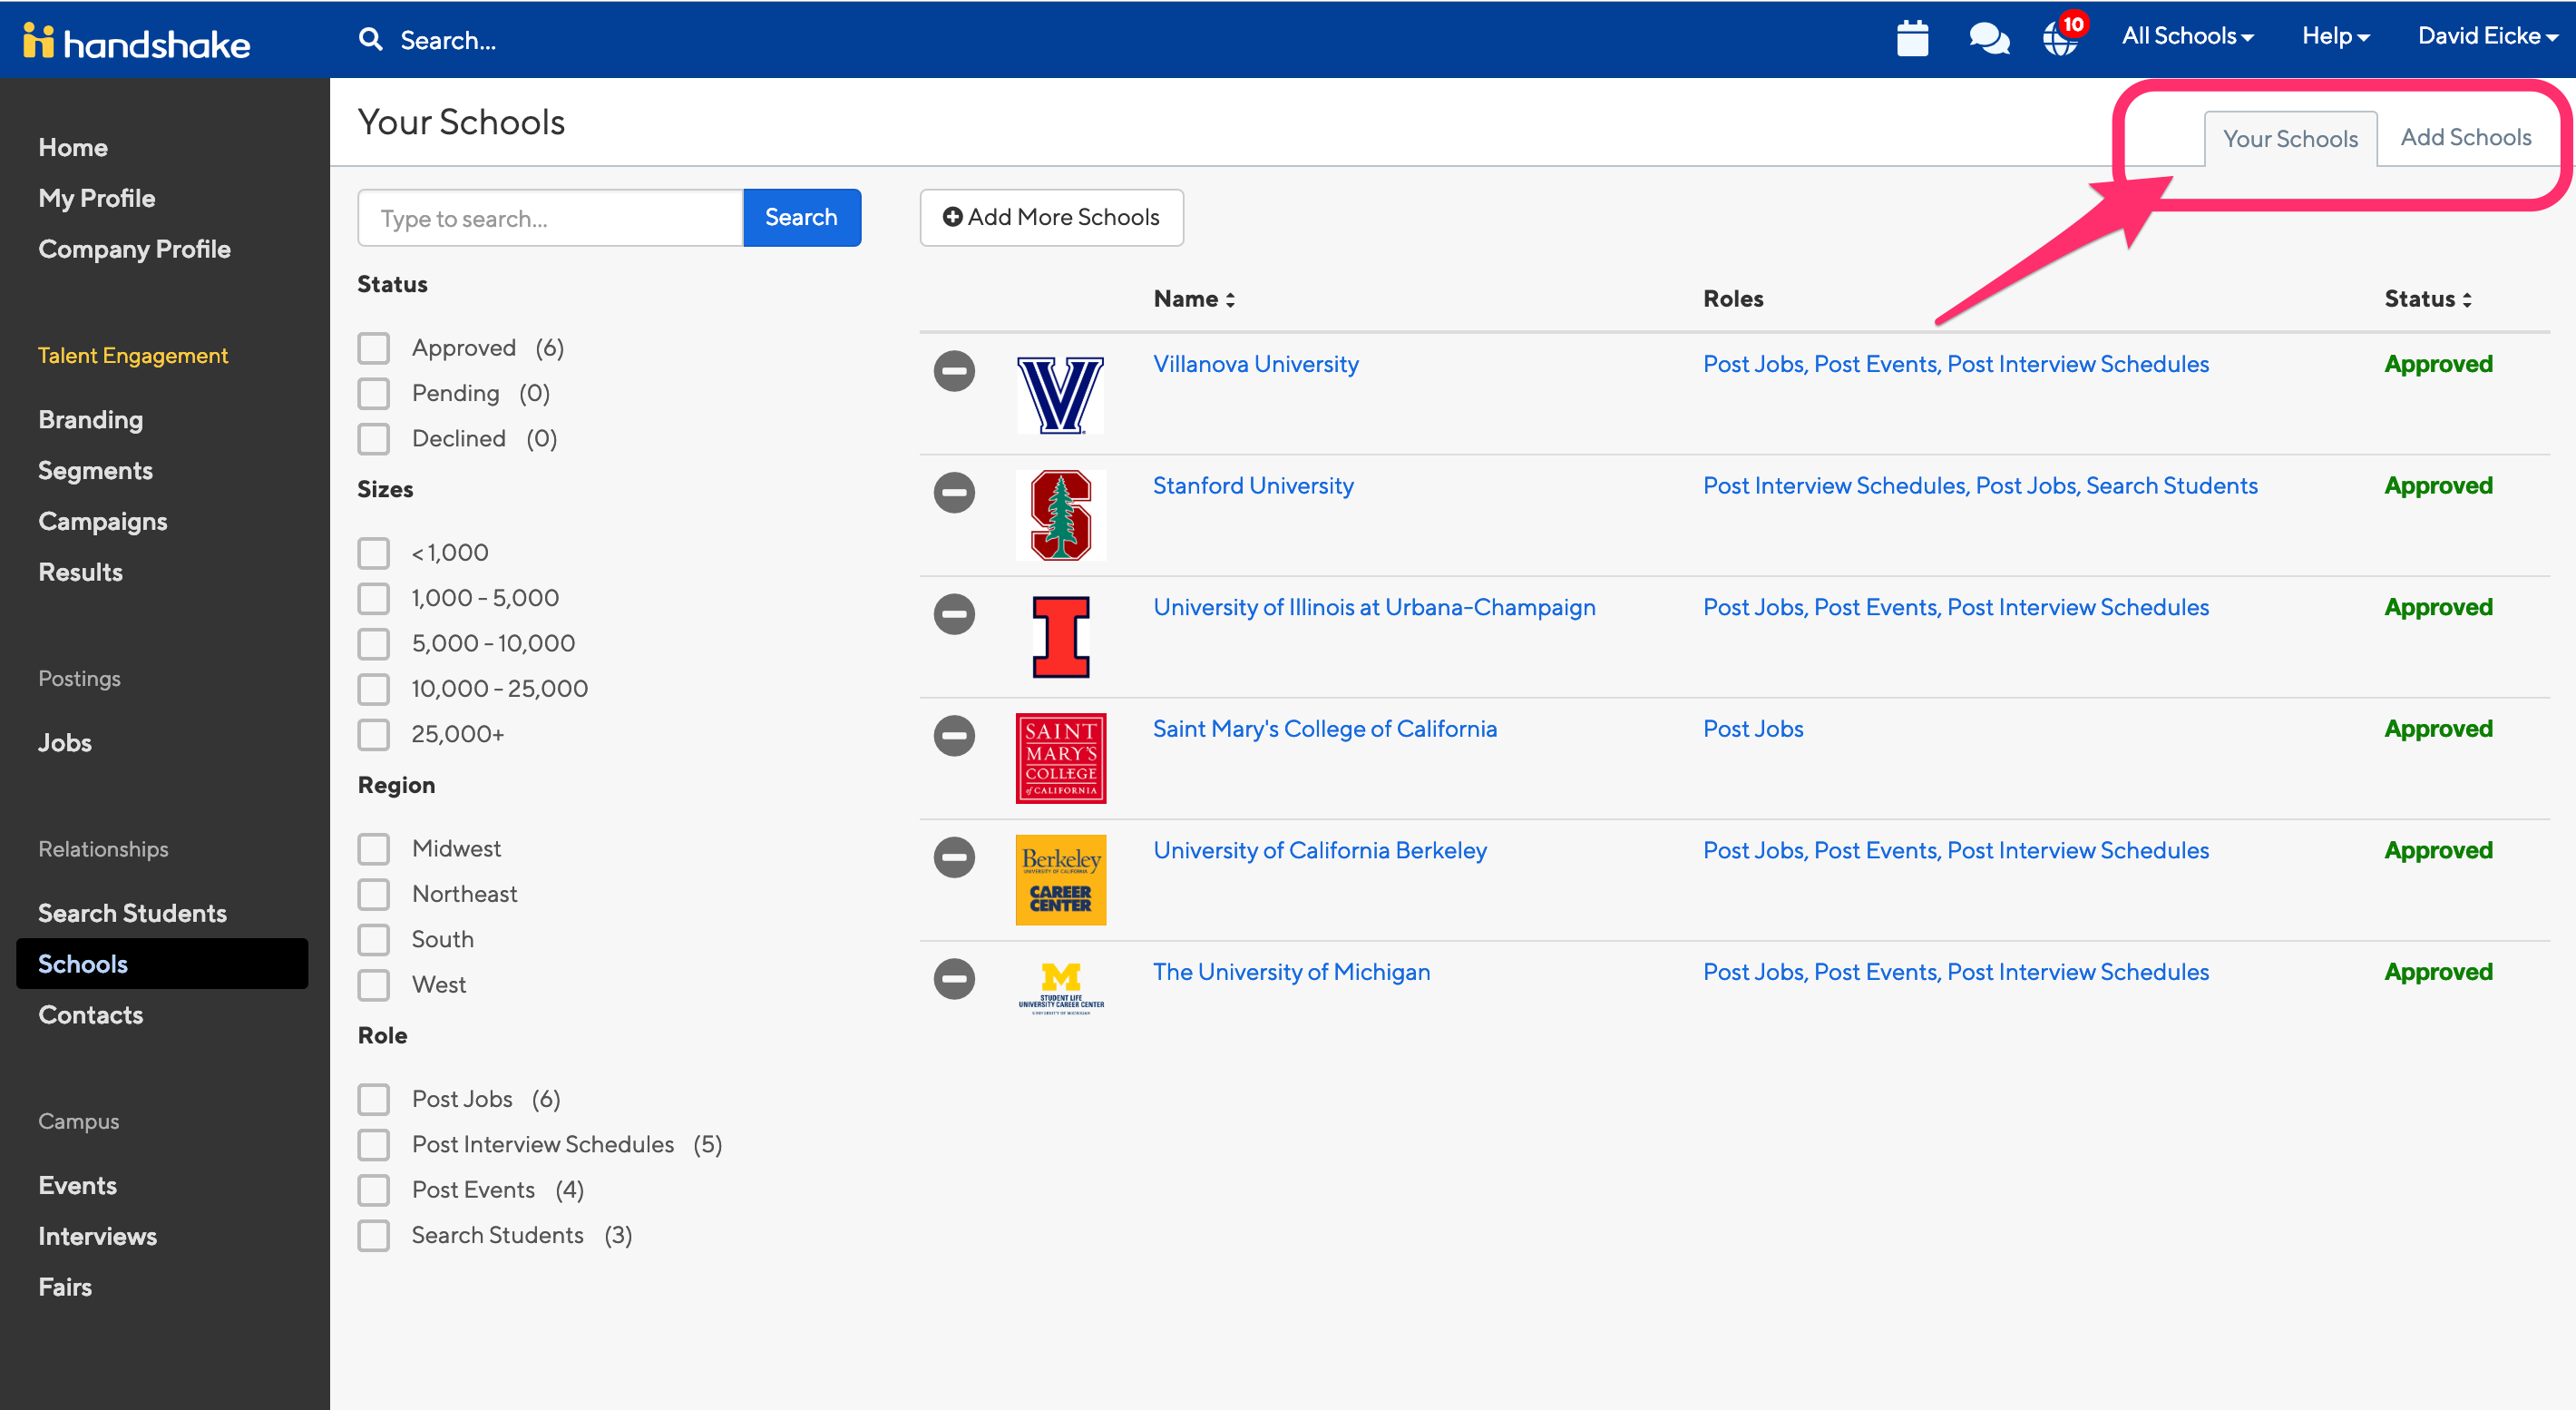Check the 1,000 - 5,000 size filter
Image resolution: width=2576 pixels, height=1410 pixels.
(374, 598)
